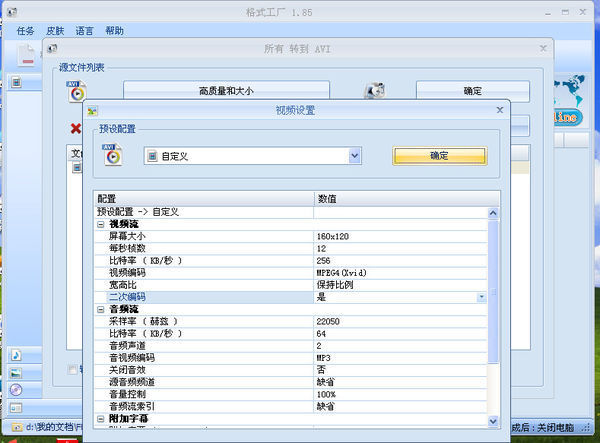Select the 关闭音效 row
The image size is (600, 443).
pos(291,370)
